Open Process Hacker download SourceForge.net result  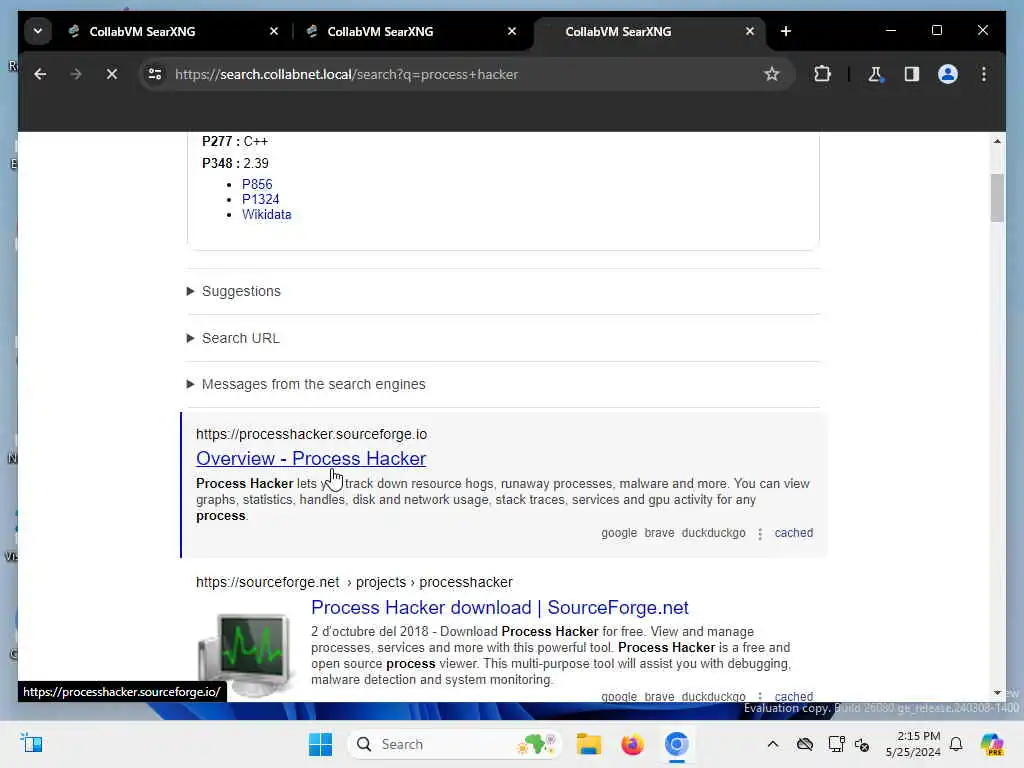[500, 607]
